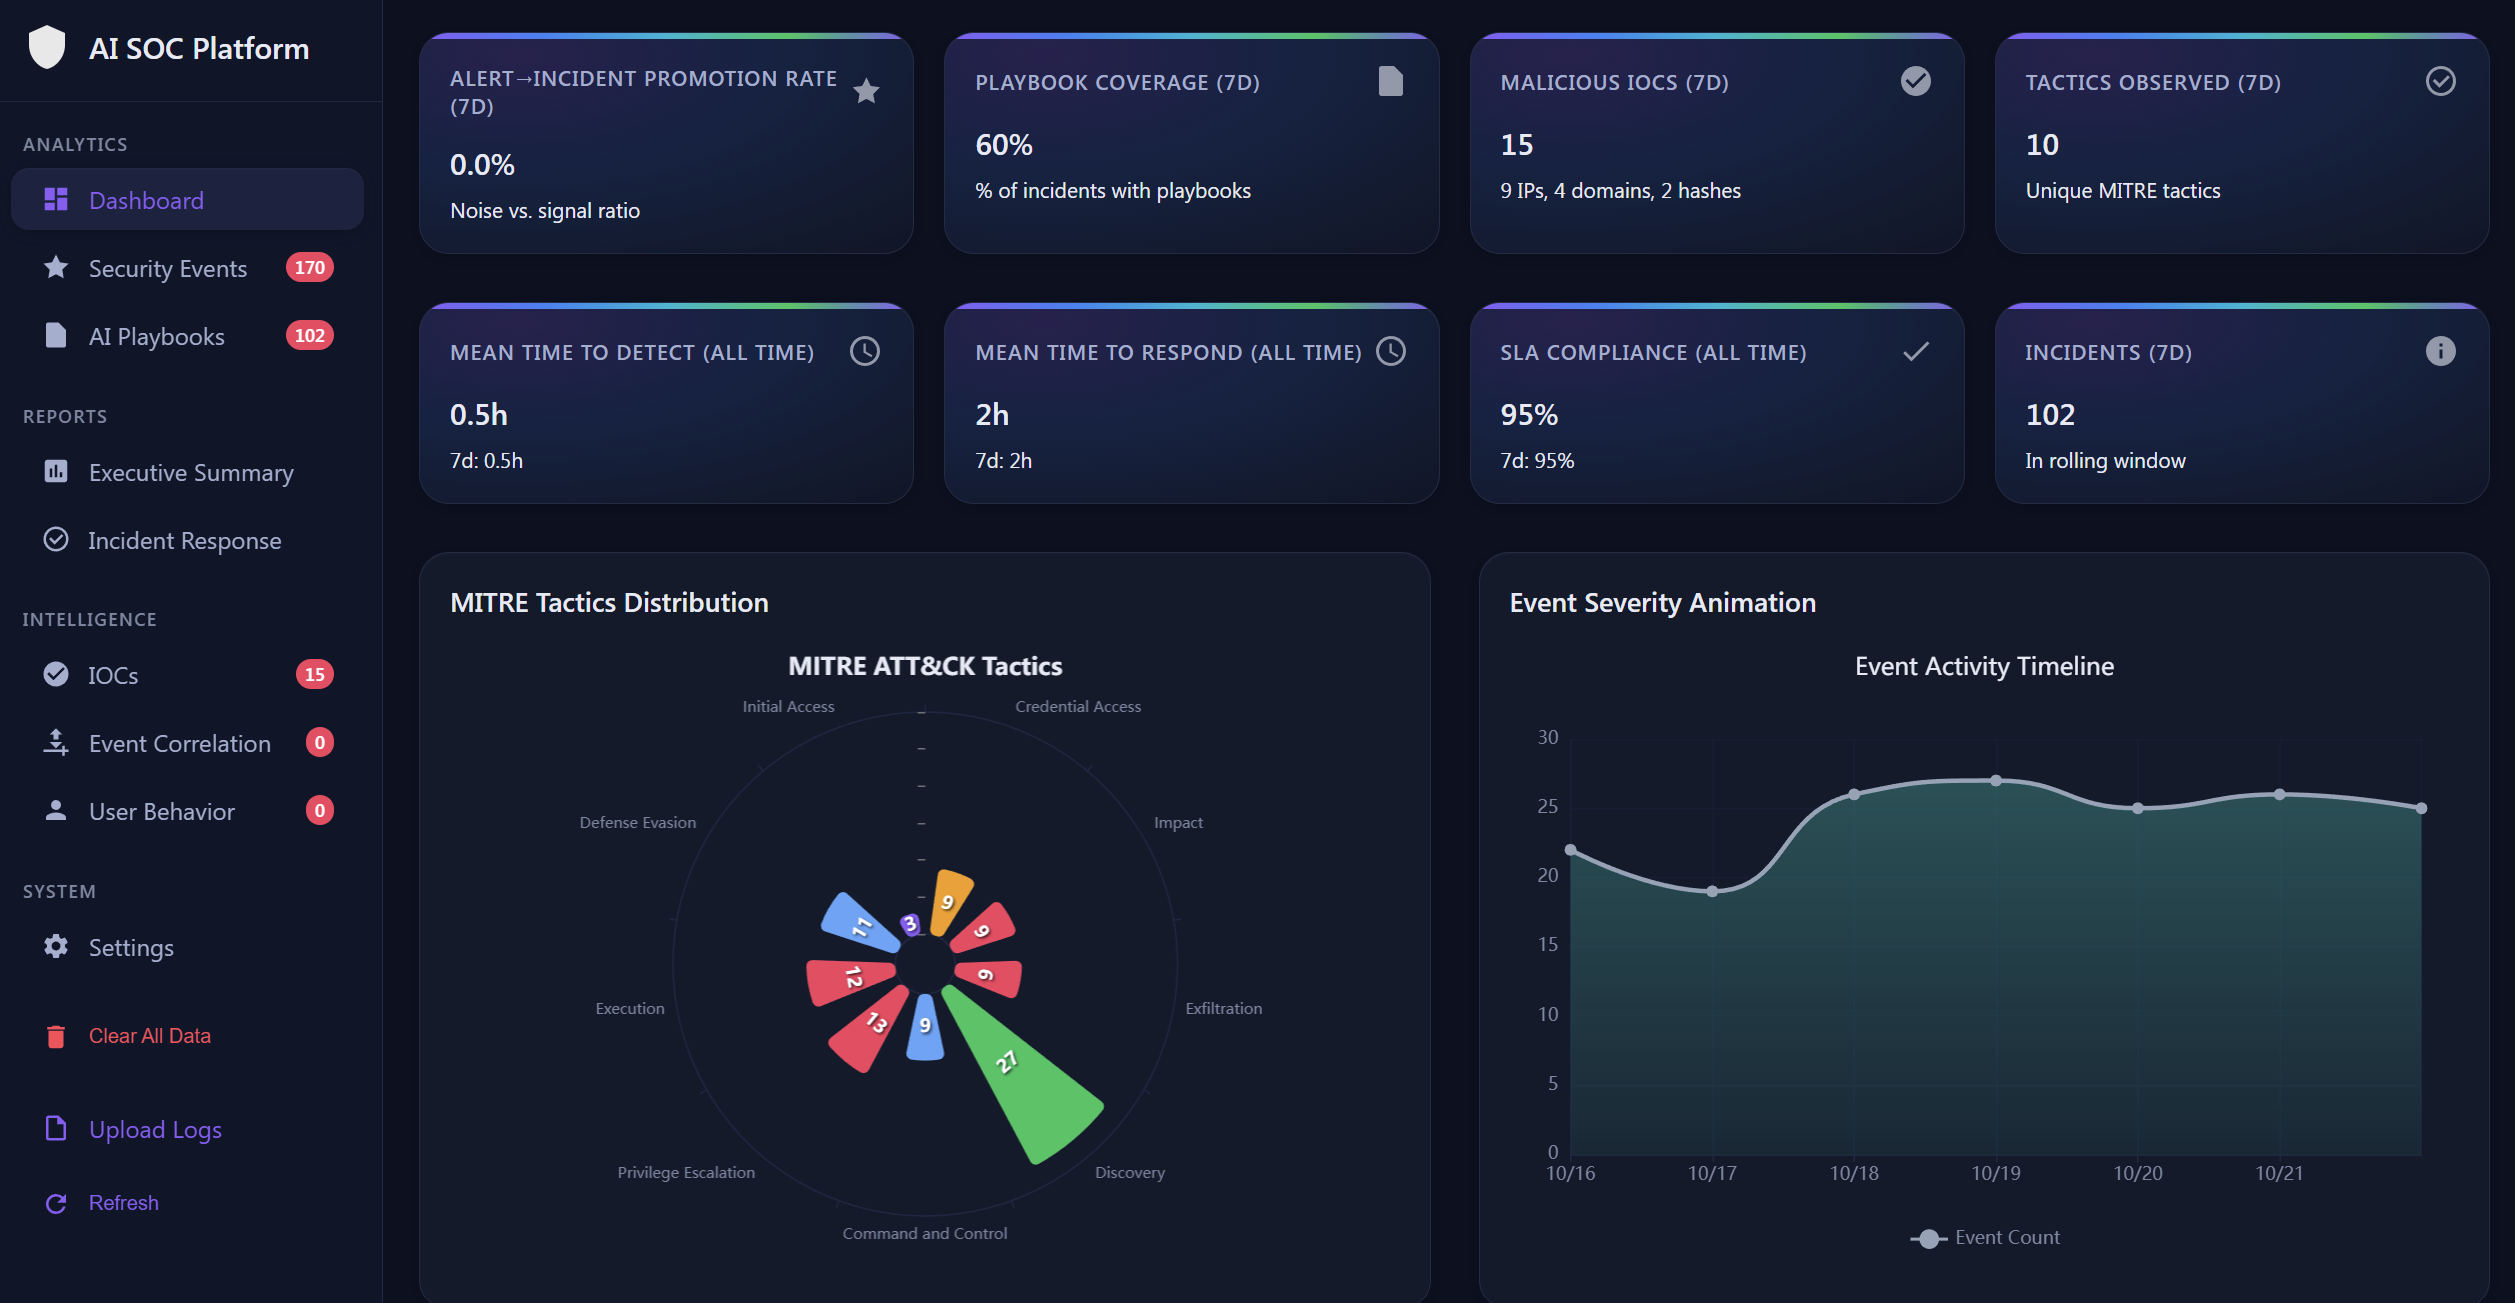Click the trash icon beside Clear All Data
This screenshot has height=1303, width=2515.
click(56, 1036)
